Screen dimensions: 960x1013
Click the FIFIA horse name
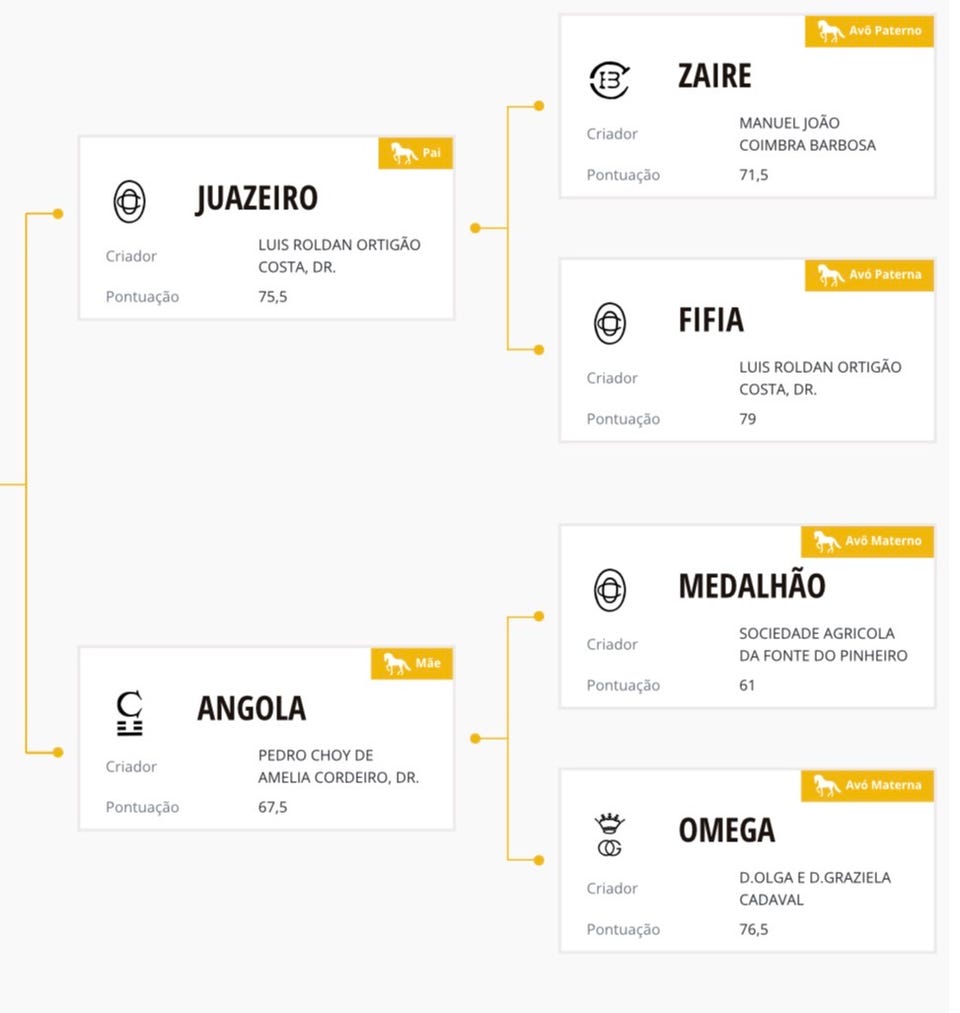click(710, 320)
